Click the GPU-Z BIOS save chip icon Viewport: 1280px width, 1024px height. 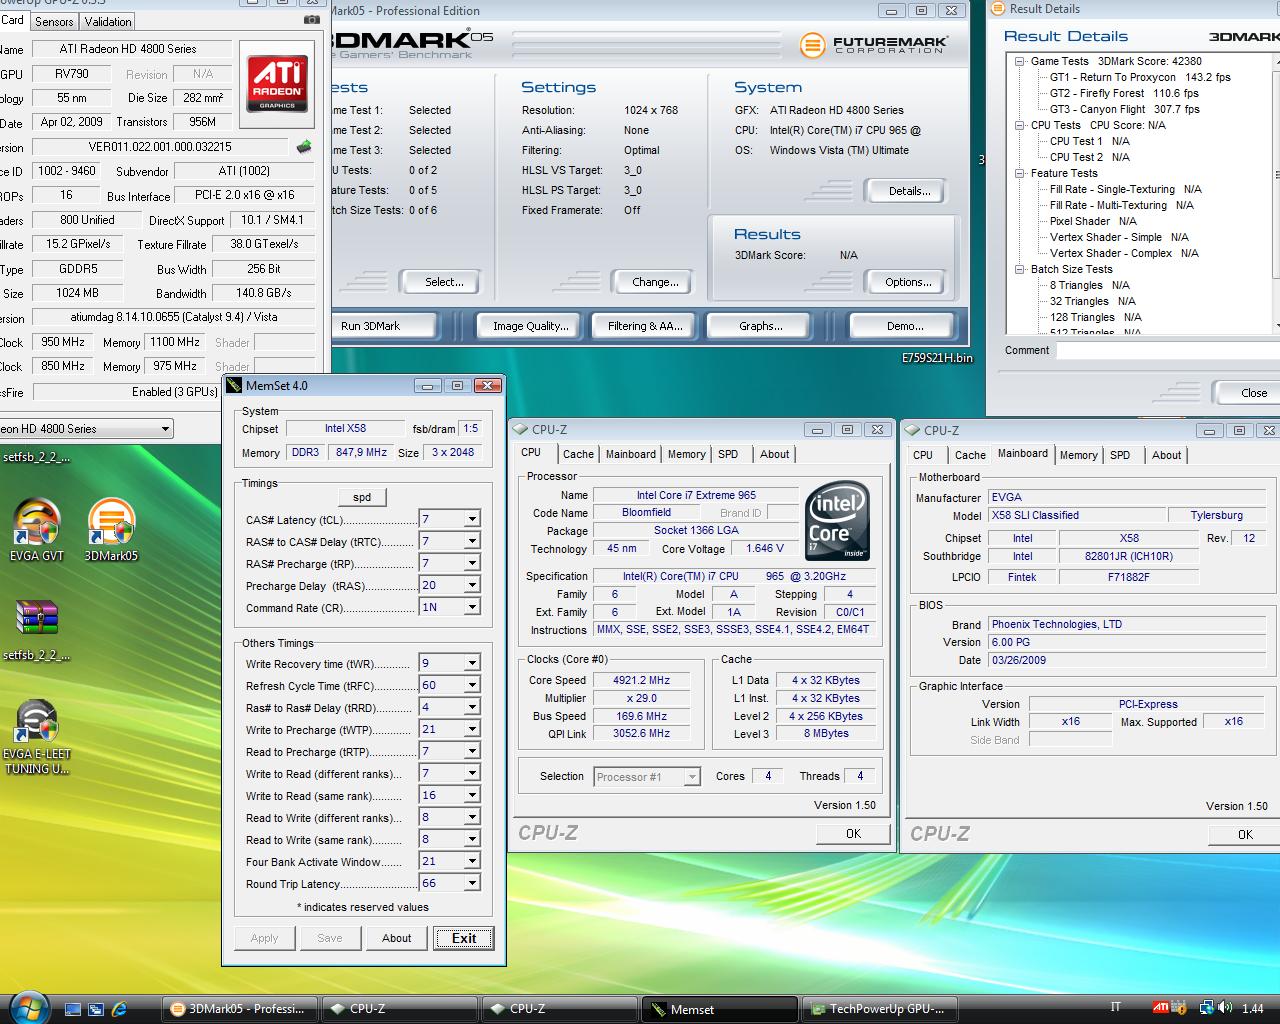click(304, 146)
